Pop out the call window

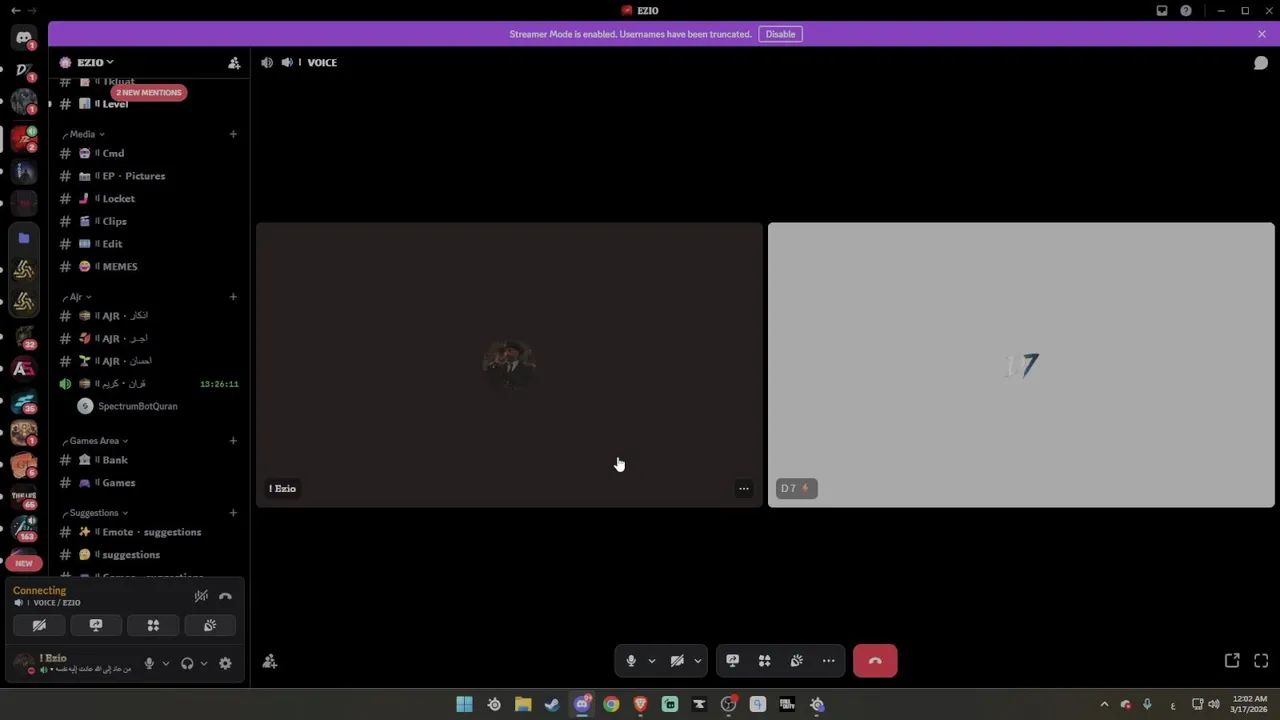(1232, 661)
